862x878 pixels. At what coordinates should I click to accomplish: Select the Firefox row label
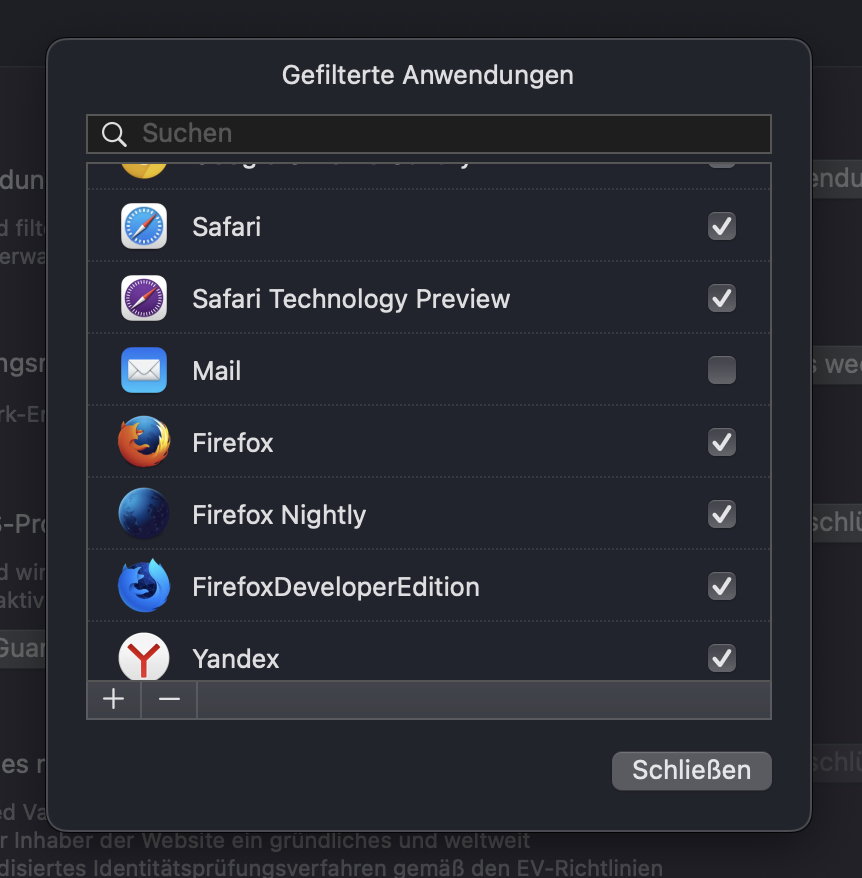coord(232,443)
